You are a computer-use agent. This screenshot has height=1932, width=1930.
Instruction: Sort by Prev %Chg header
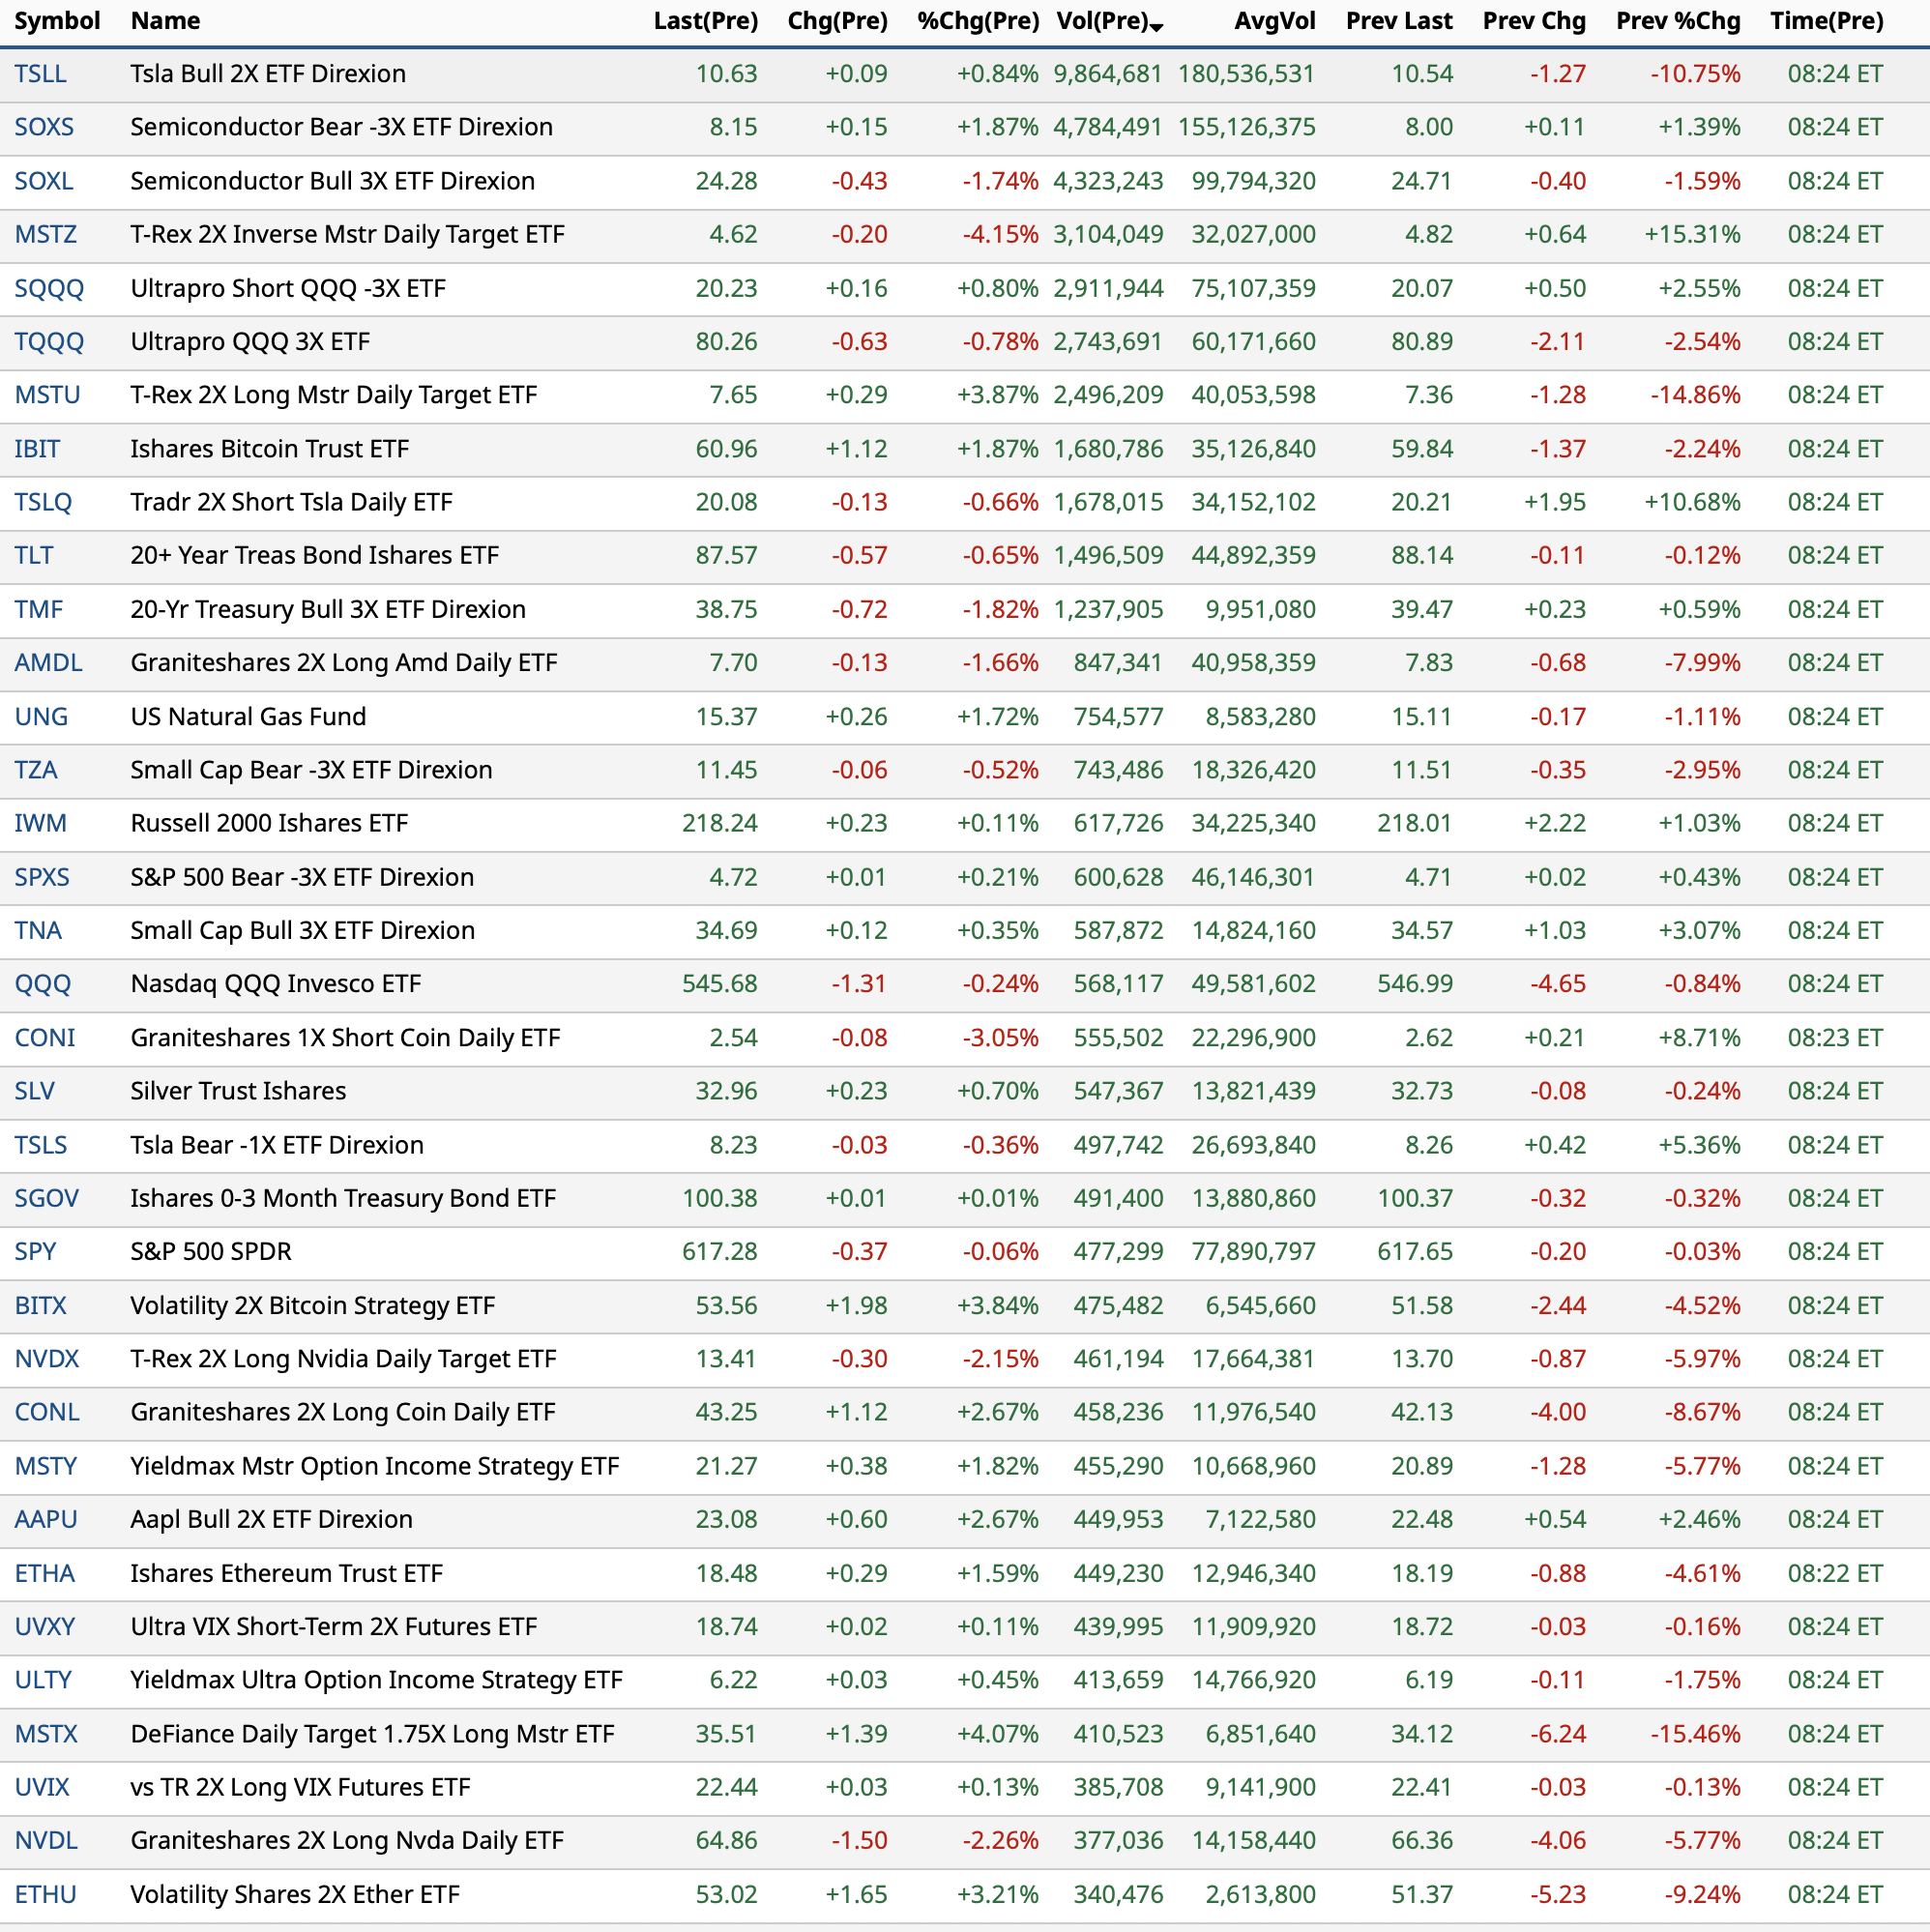point(1677,21)
